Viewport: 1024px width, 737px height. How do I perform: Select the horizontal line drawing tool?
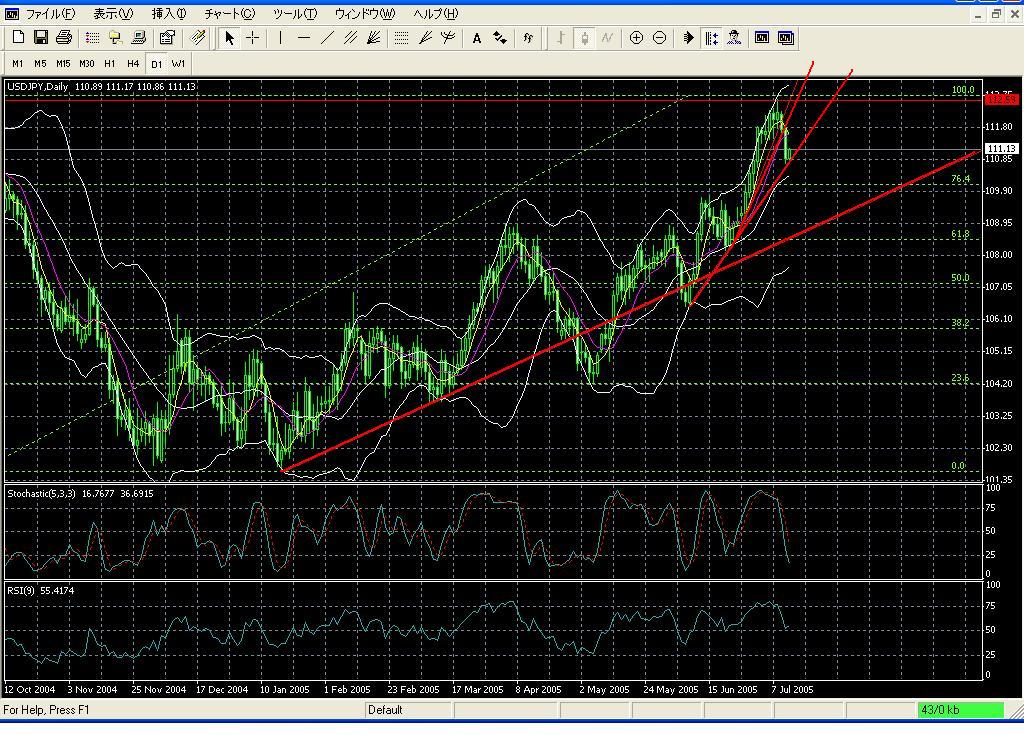(304, 38)
